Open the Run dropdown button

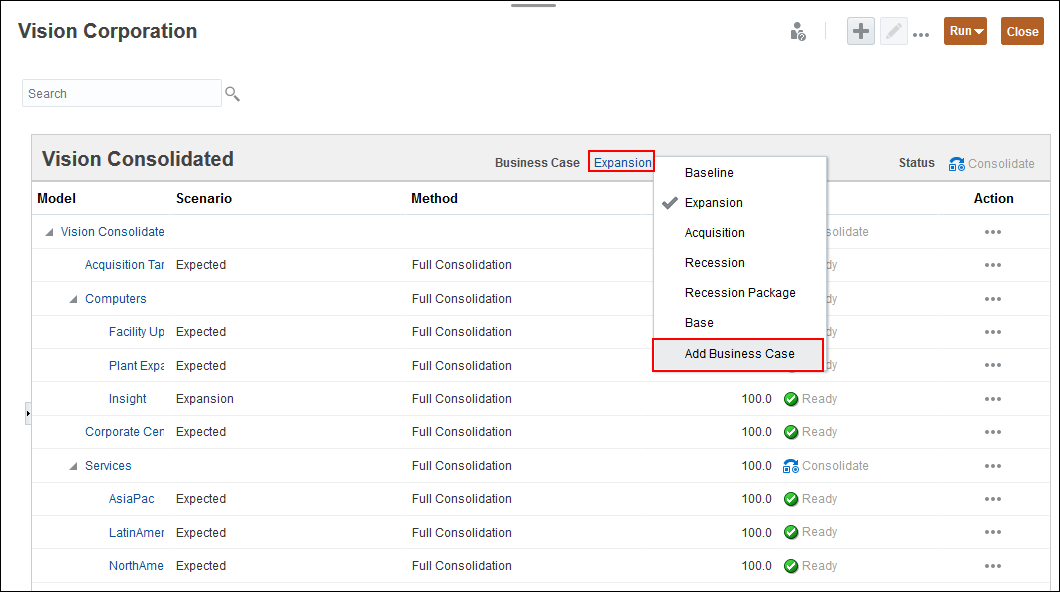click(x=965, y=31)
